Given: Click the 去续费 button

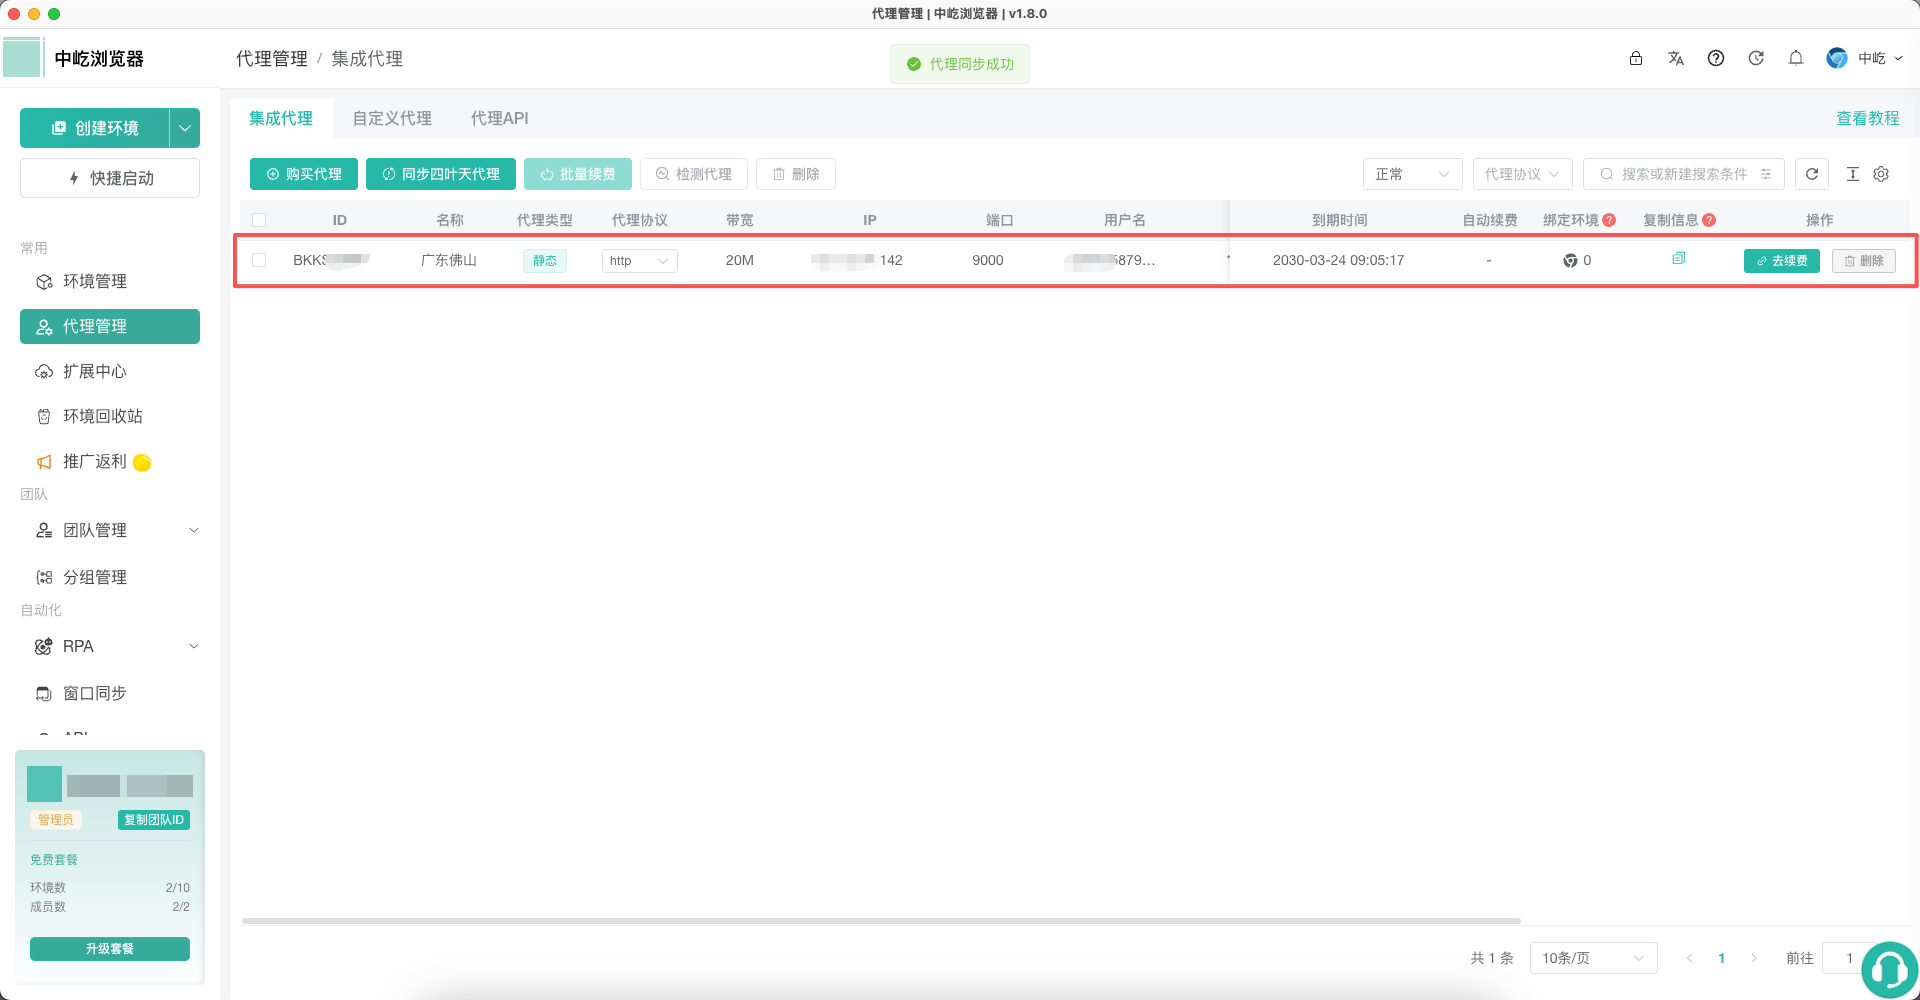Looking at the screenshot, I should click(1782, 260).
